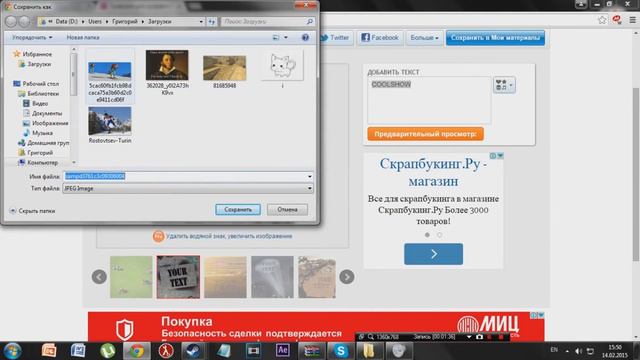Open the address bar history dropdown arrow

tap(201, 22)
